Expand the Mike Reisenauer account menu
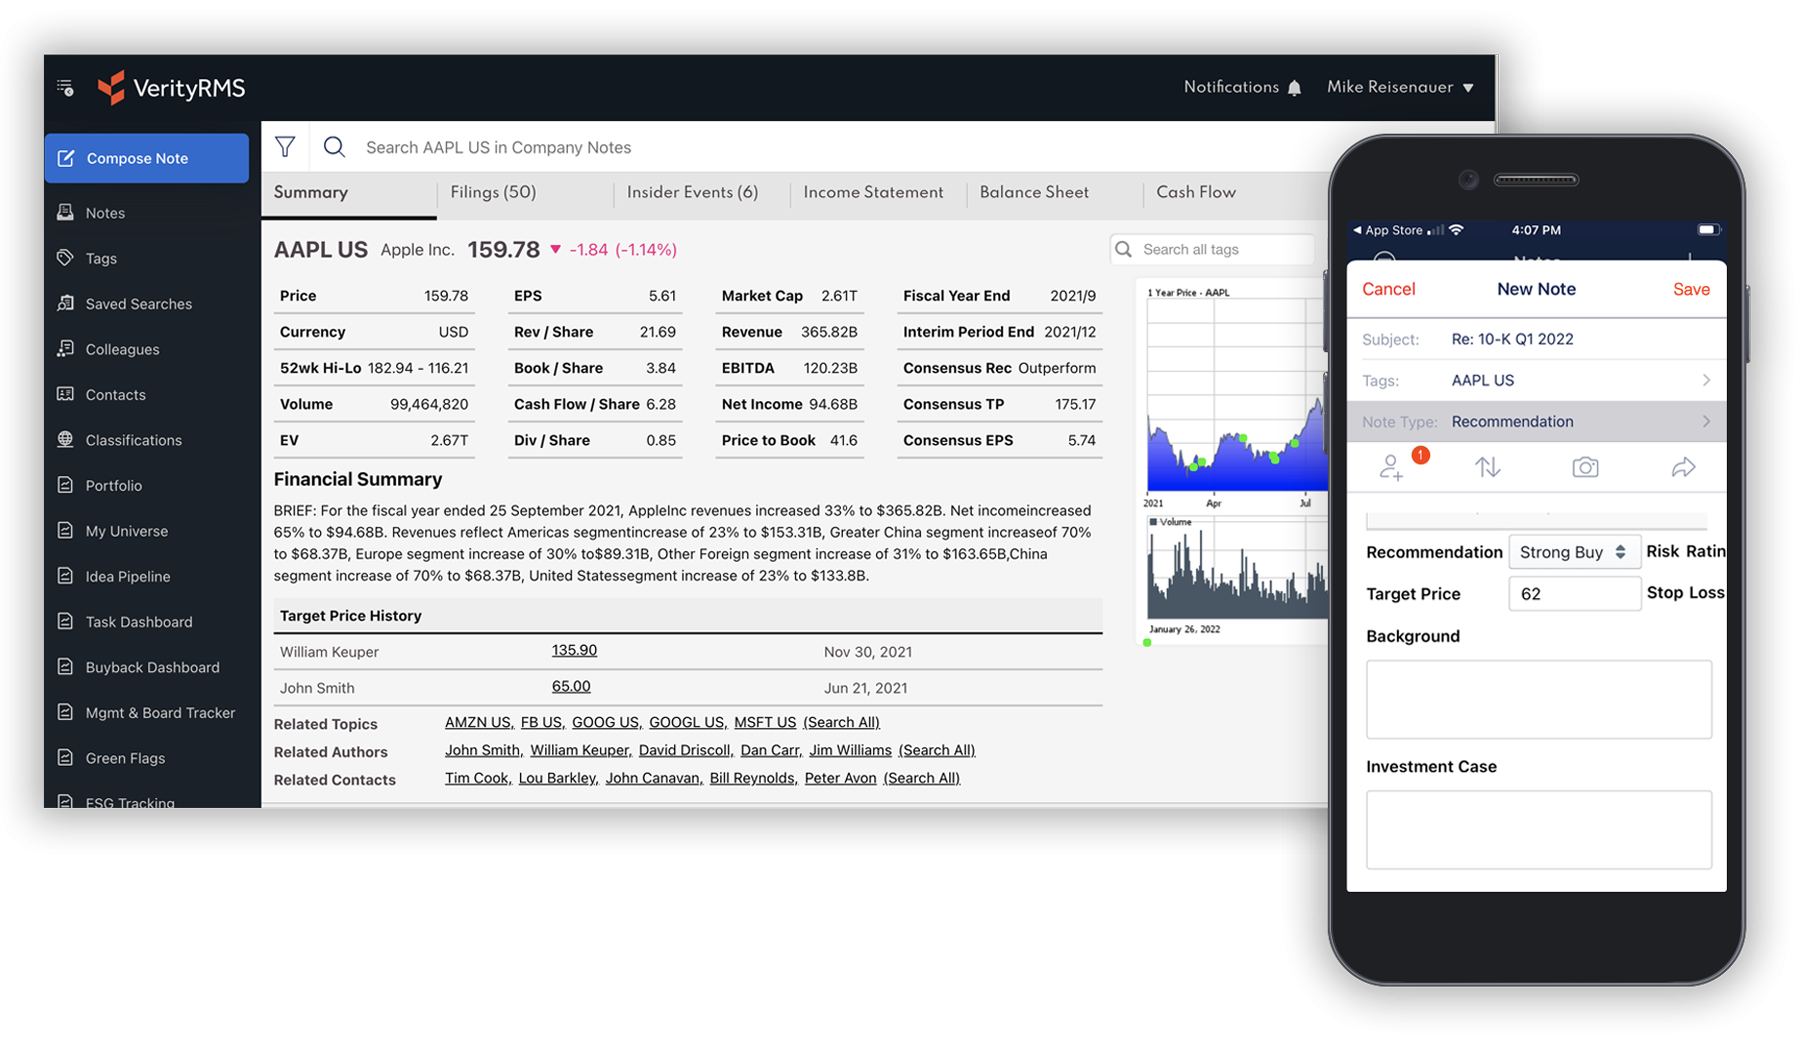 point(1399,87)
